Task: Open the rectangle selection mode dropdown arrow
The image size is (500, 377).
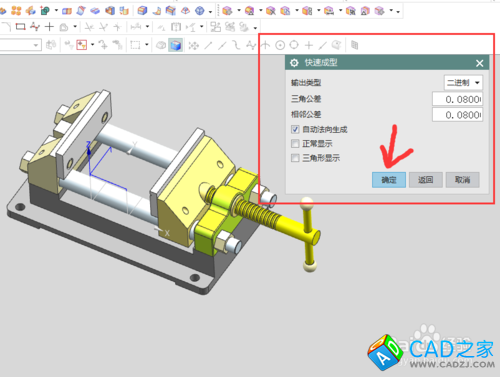Action: (147, 45)
